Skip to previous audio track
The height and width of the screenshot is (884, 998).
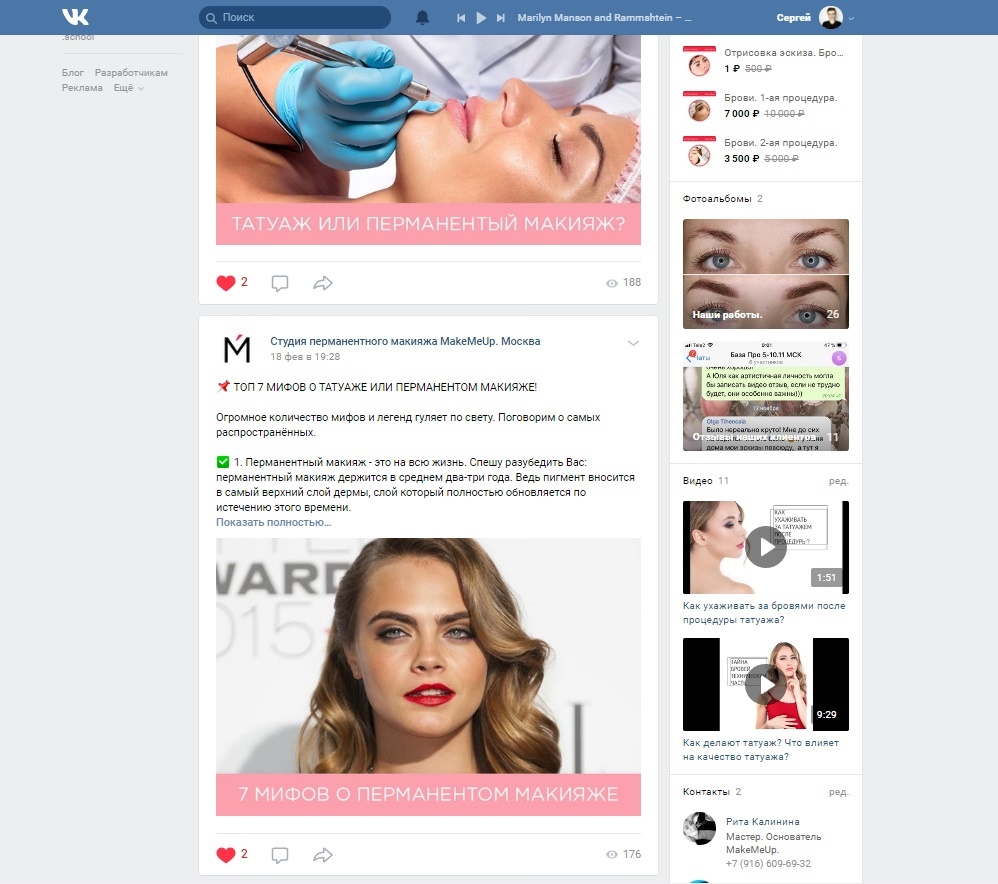pos(461,18)
